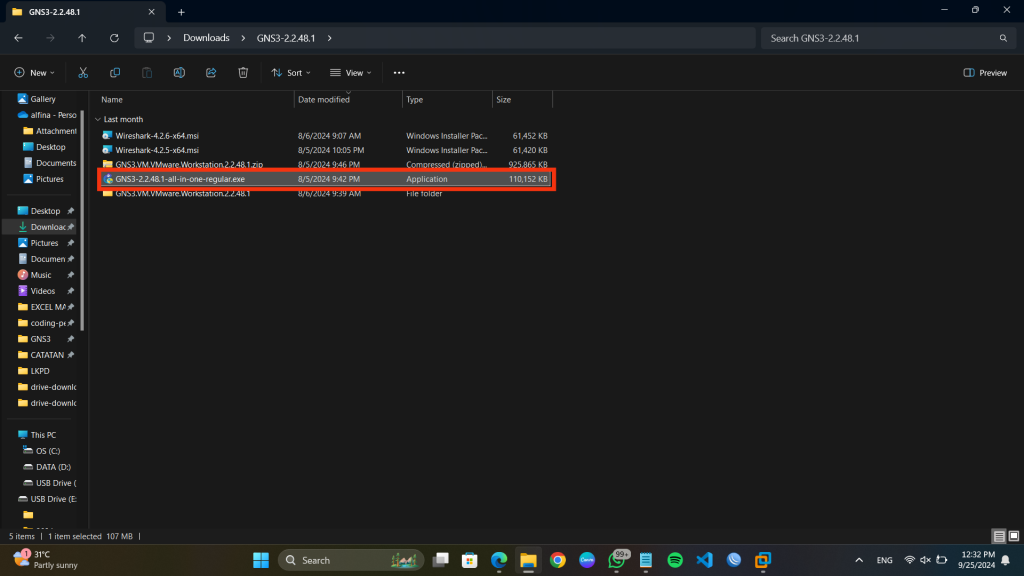Image resolution: width=1024 pixels, height=576 pixels.
Task: Open the View dropdown menu
Action: pos(351,73)
